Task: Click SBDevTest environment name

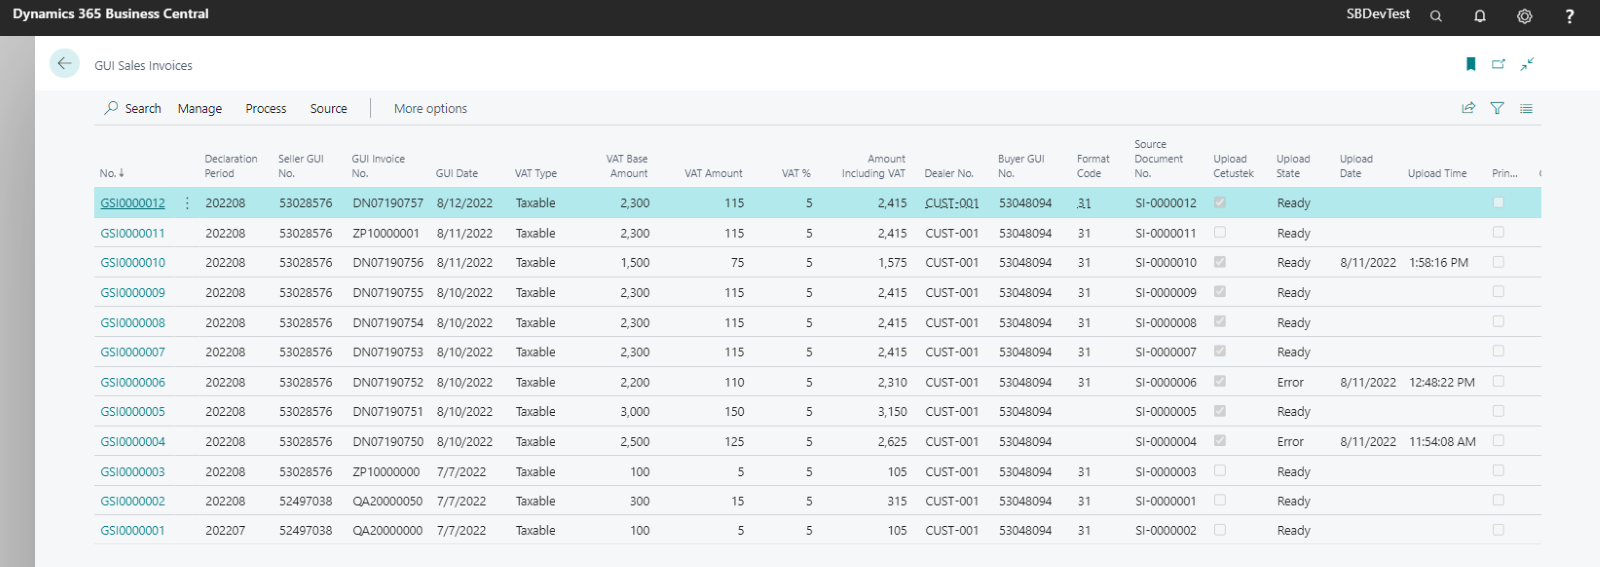Action: click(x=1378, y=14)
